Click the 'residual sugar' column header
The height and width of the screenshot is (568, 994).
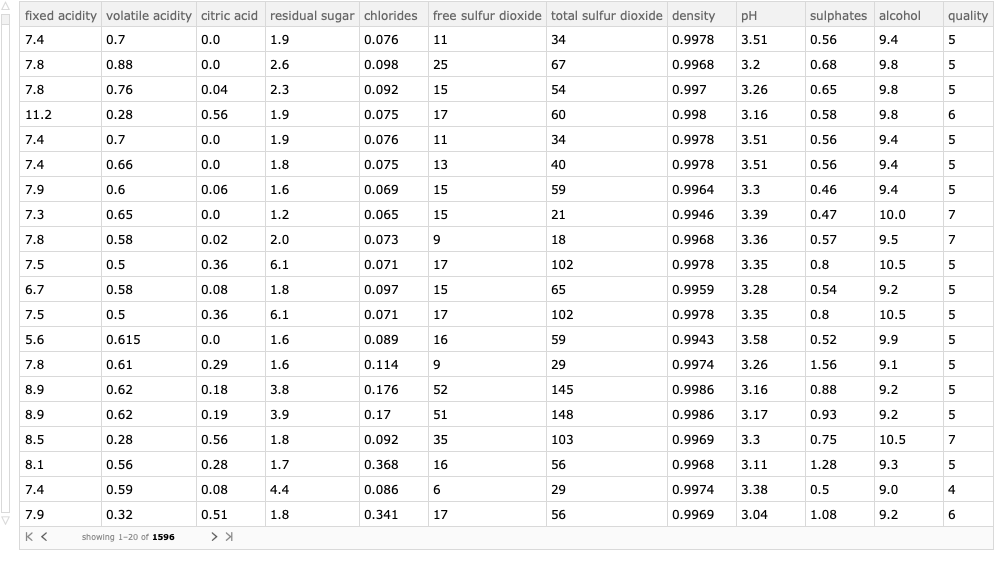(x=312, y=15)
